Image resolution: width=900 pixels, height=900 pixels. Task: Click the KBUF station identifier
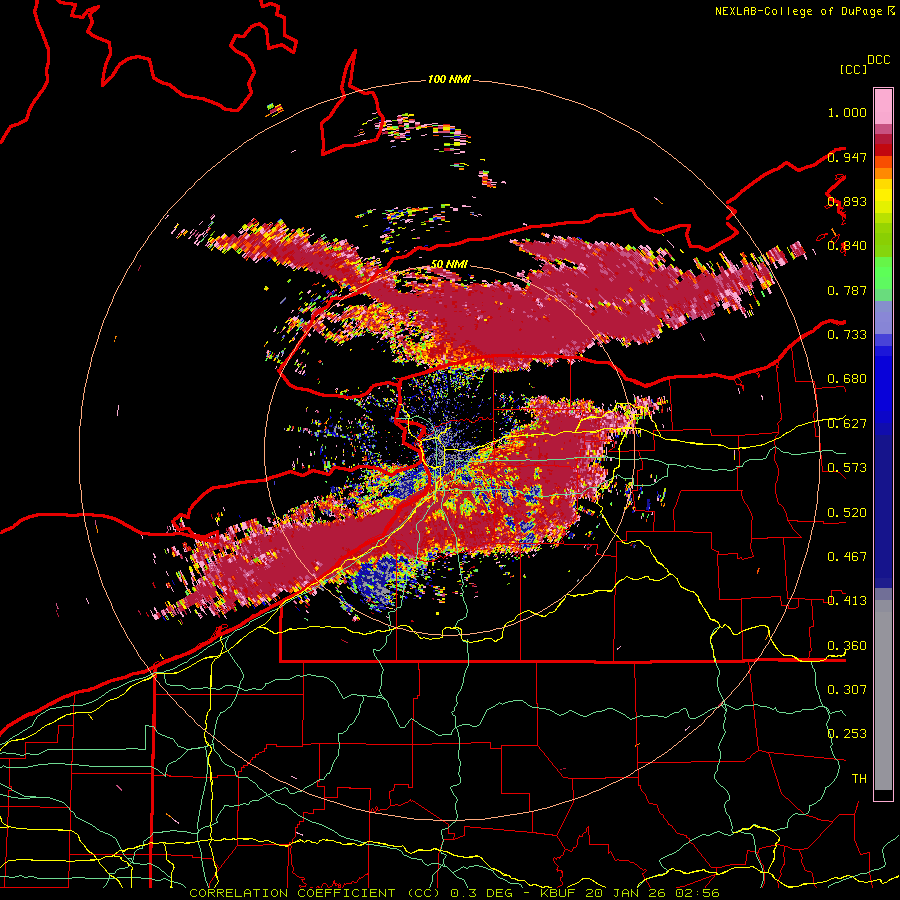tap(559, 893)
